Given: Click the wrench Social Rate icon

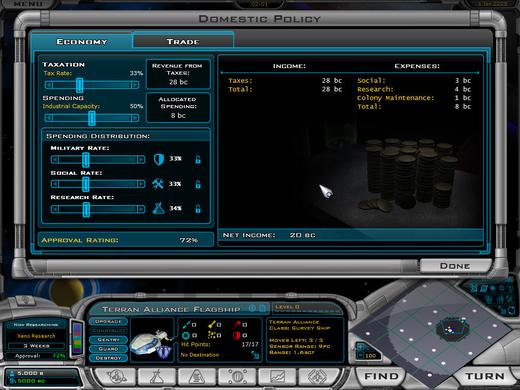Looking at the screenshot, I should [158, 184].
